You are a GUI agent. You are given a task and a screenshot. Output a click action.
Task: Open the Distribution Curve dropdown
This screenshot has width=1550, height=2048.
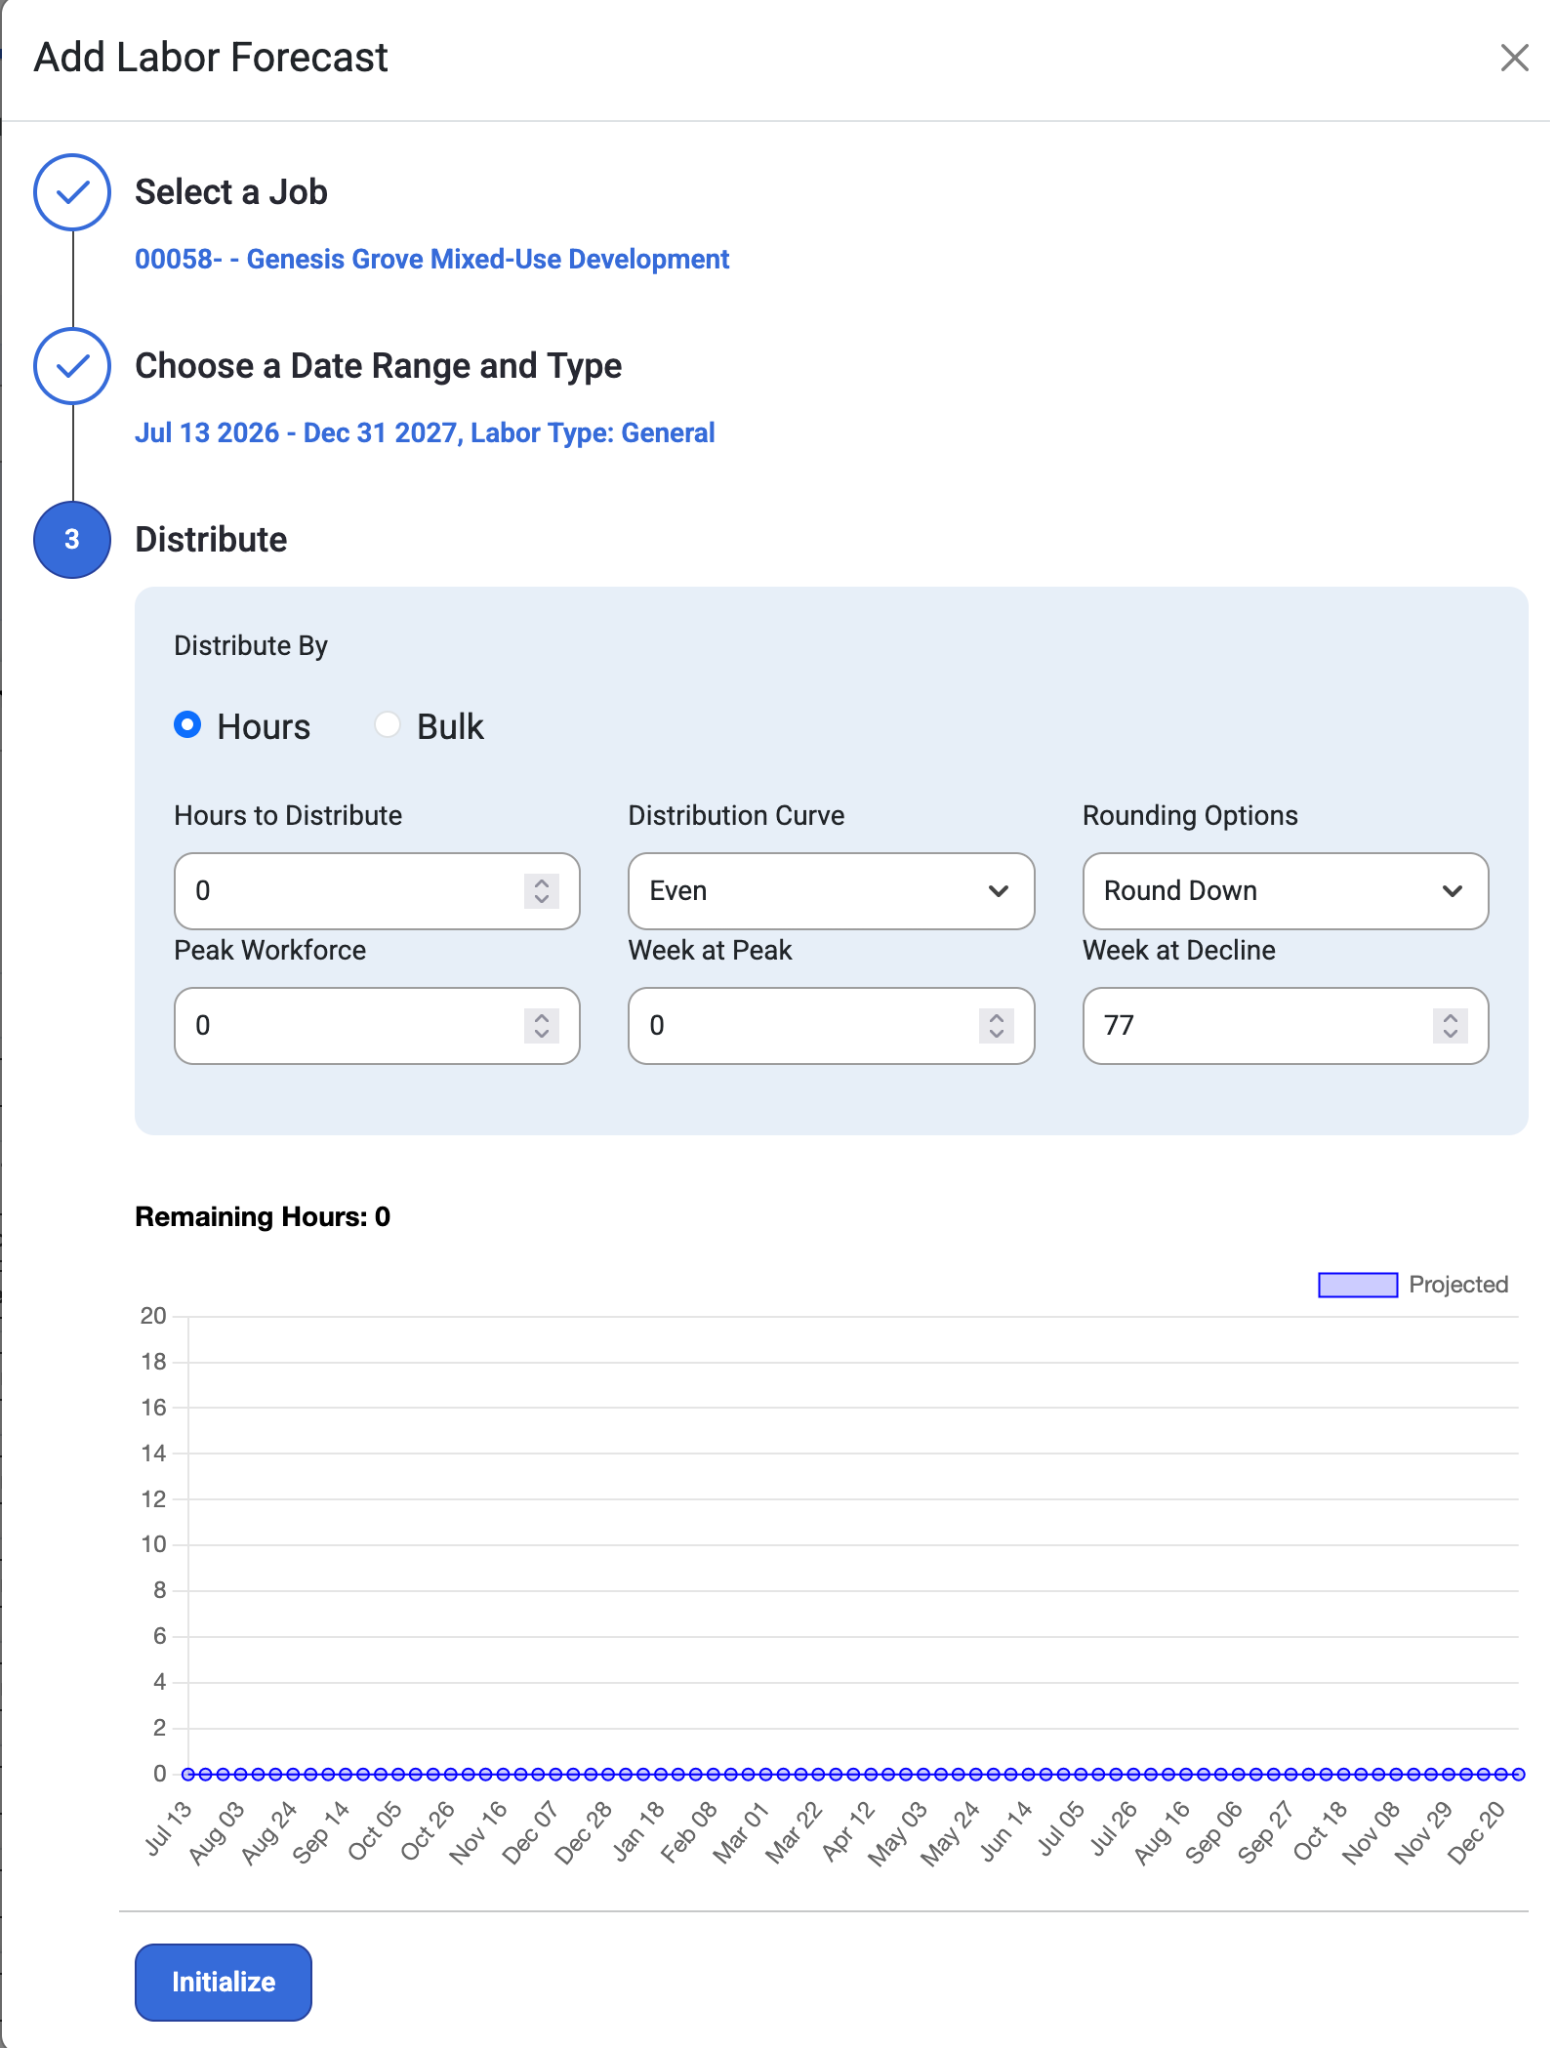(831, 891)
